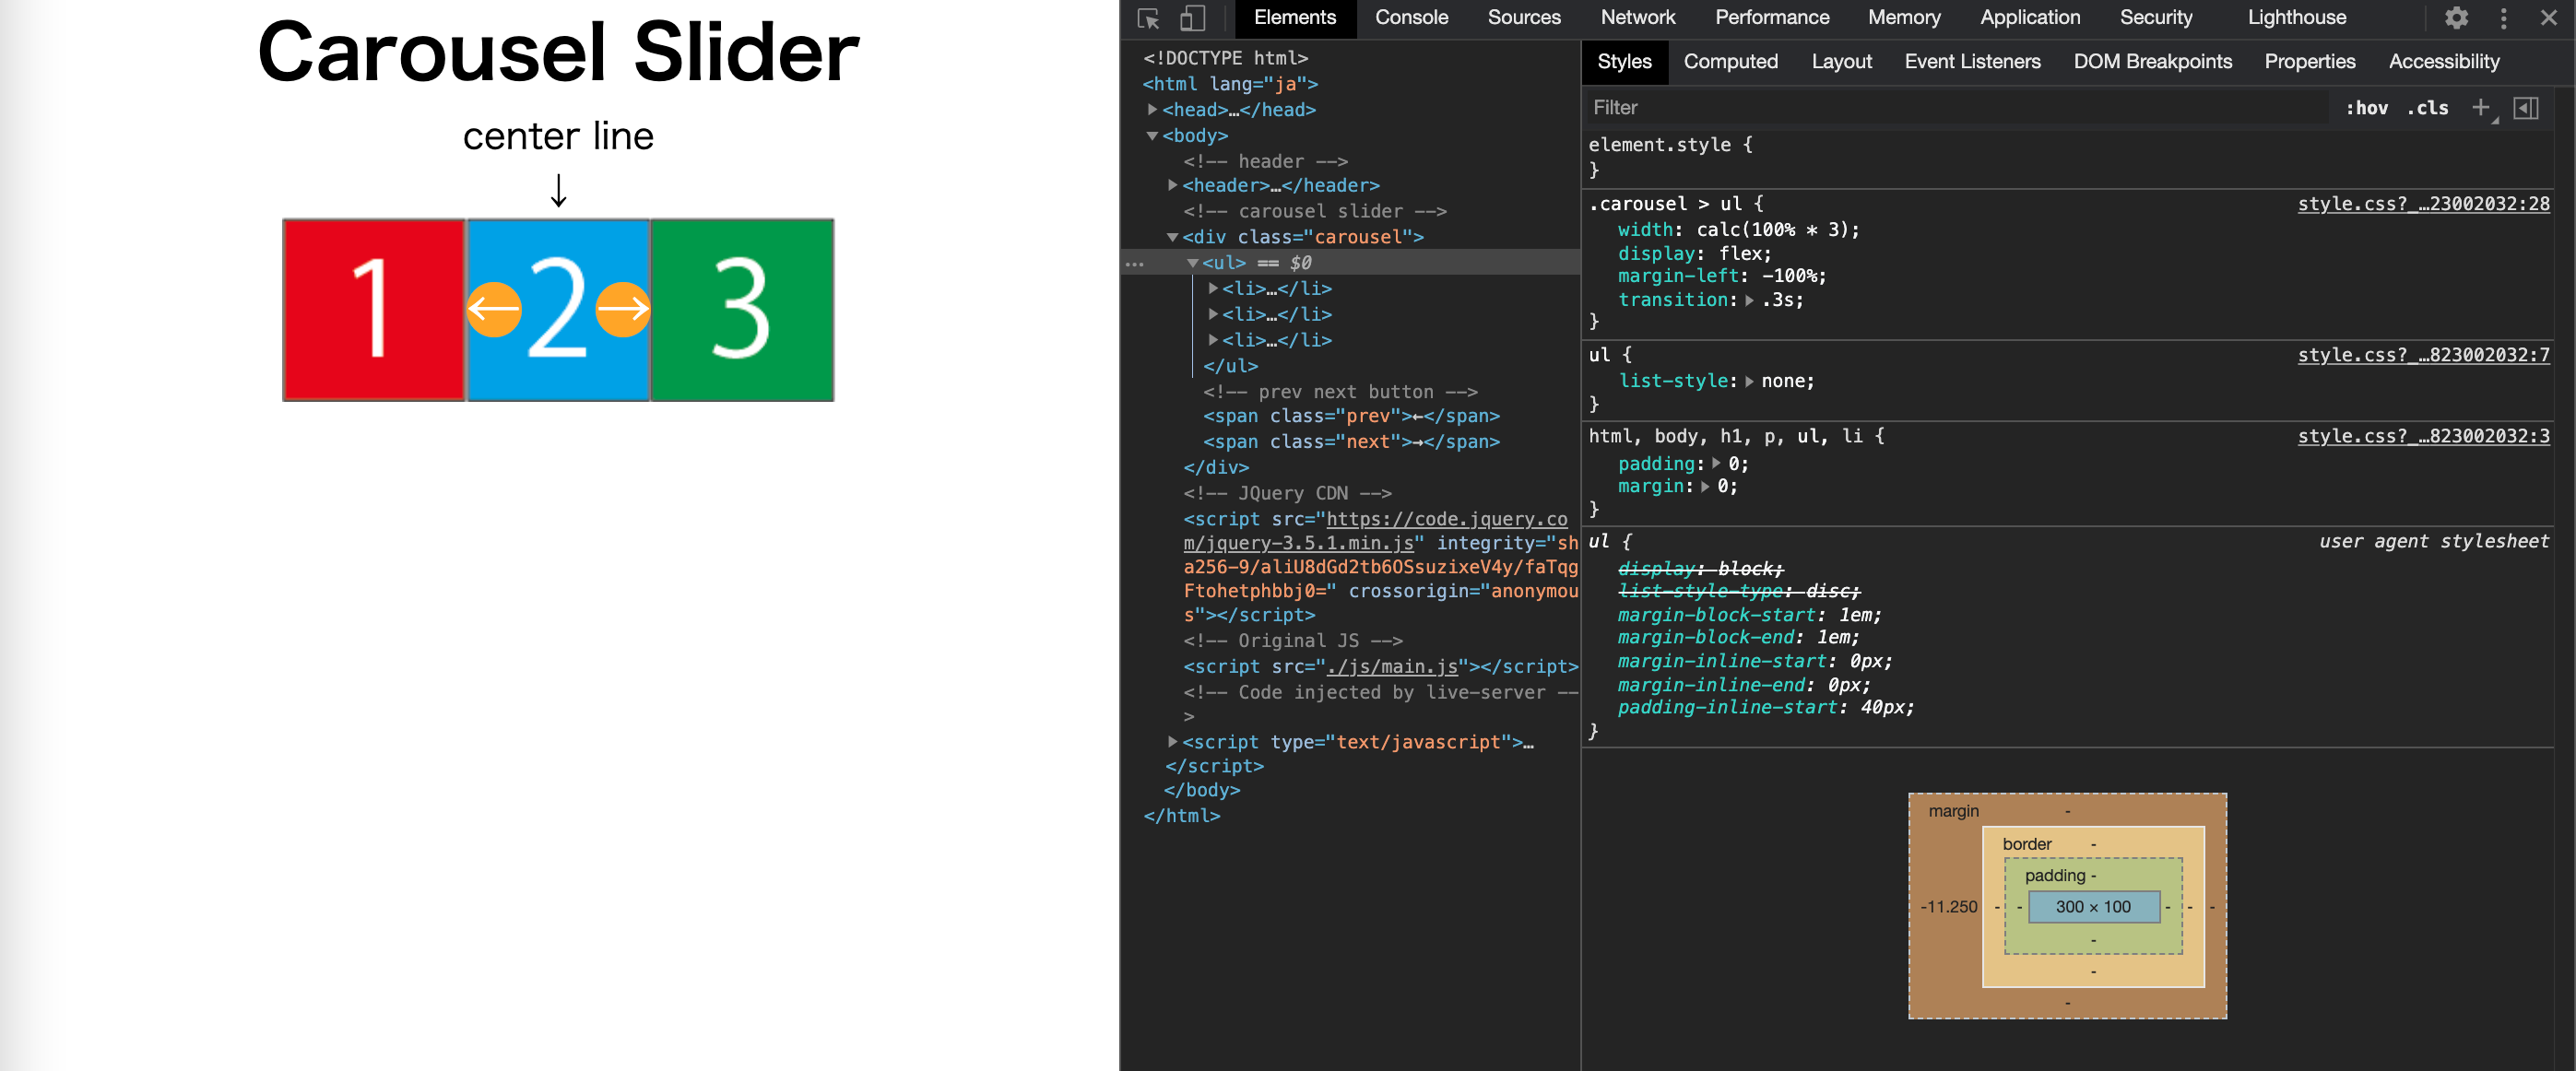Click the orange right arrow carousel button
The width and height of the screenshot is (2576, 1071).
(x=623, y=310)
